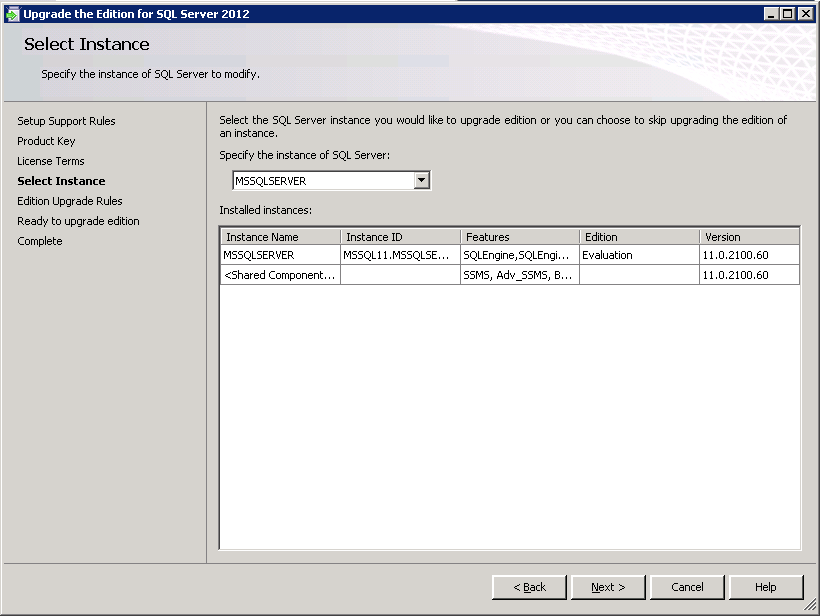Click the Evaluation edition cell
The width and height of the screenshot is (820, 616).
tap(640, 255)
